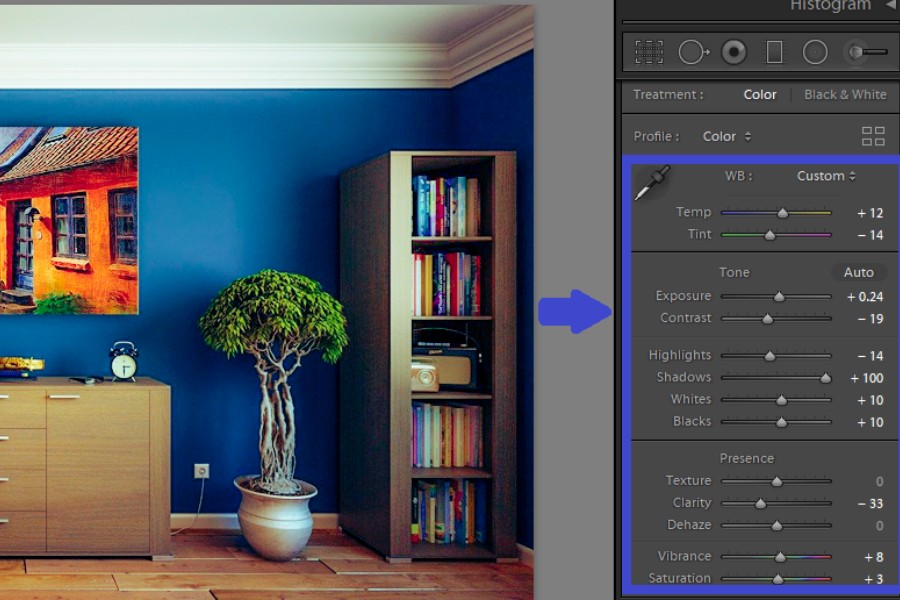Click the Clarity value field
This screenshot has height=600, width=900.
pos(869,503)
